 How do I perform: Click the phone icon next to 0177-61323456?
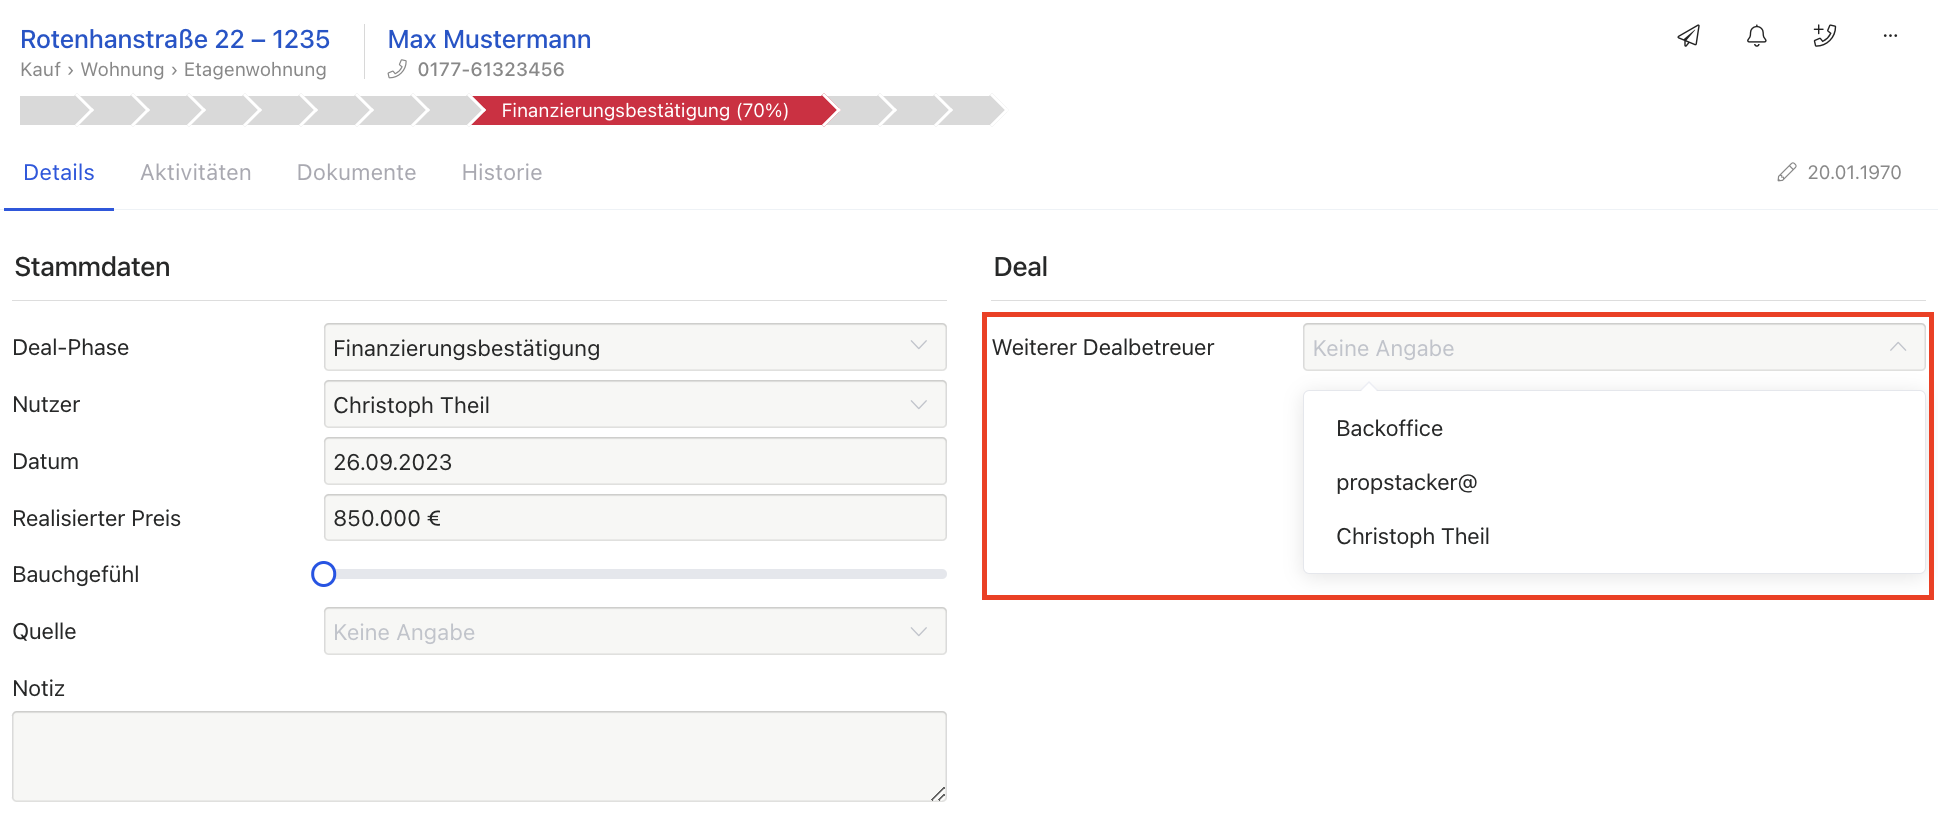coord(397,69)
